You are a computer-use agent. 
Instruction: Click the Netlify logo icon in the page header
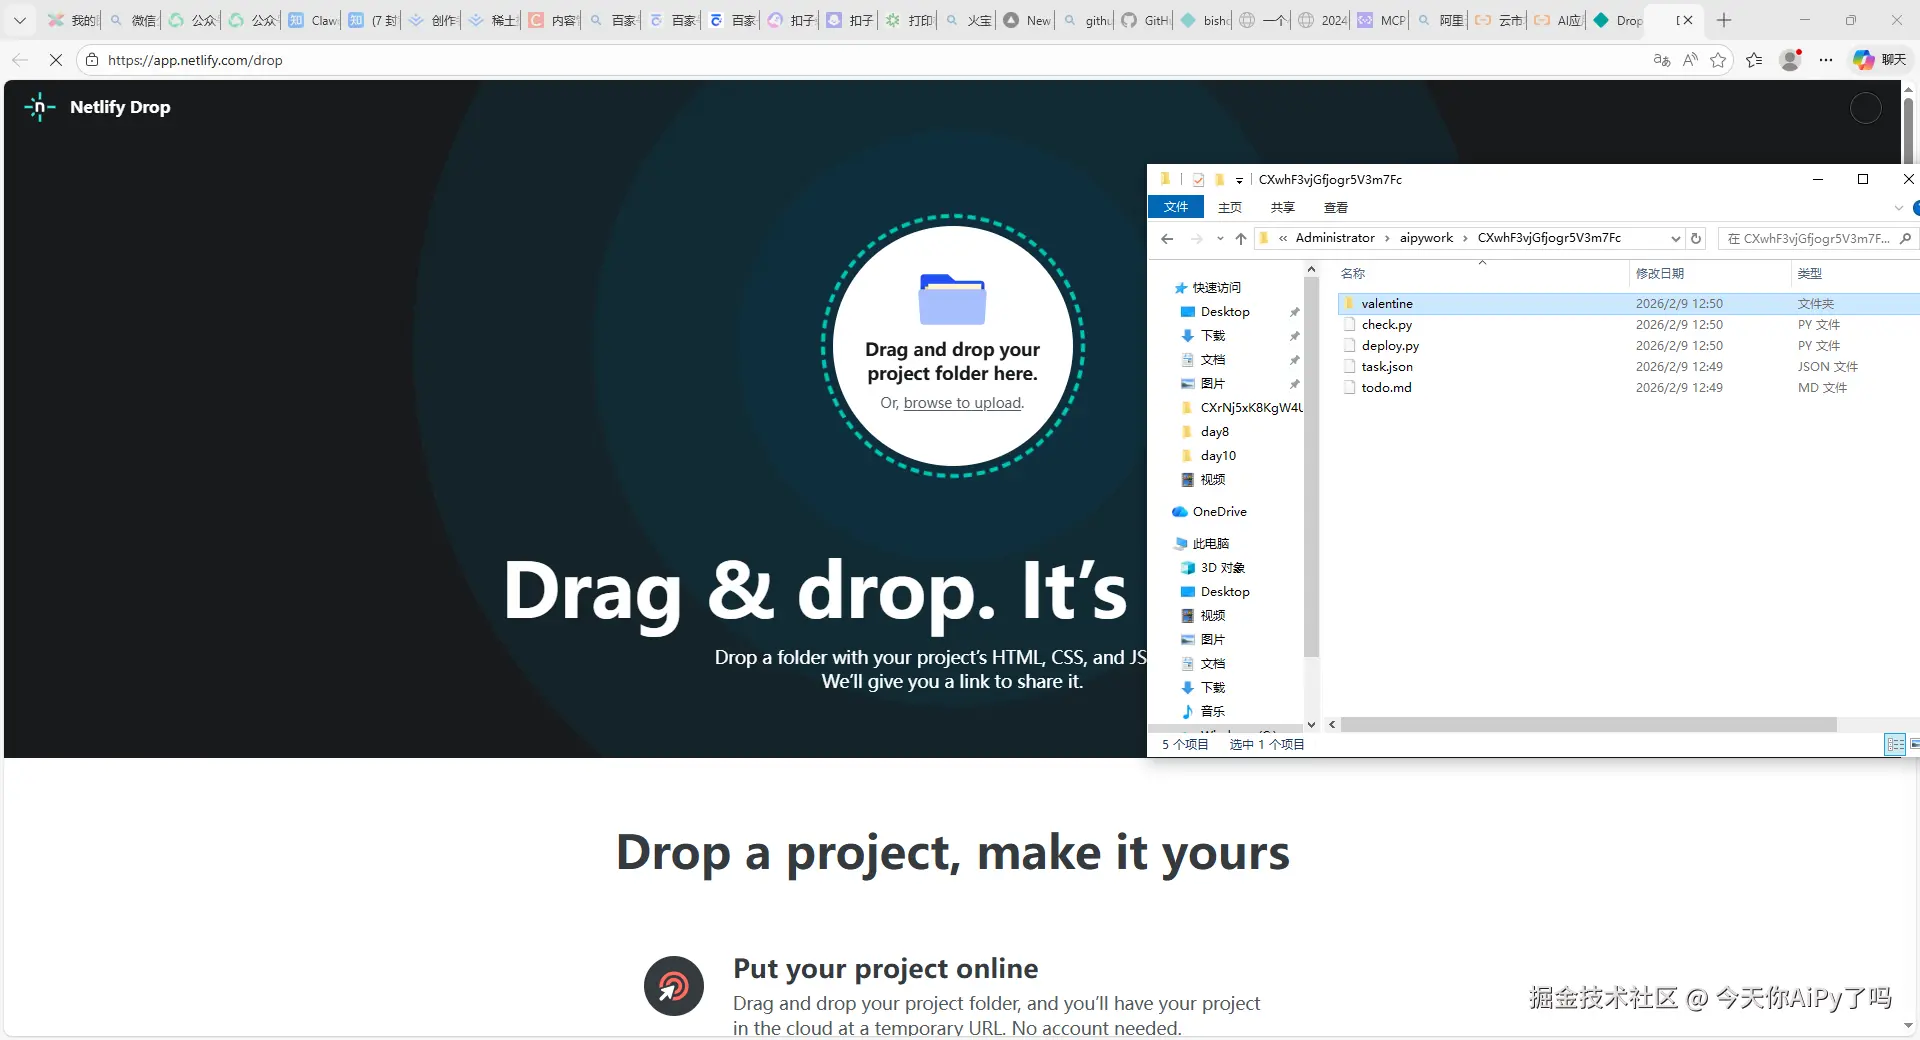39,107
